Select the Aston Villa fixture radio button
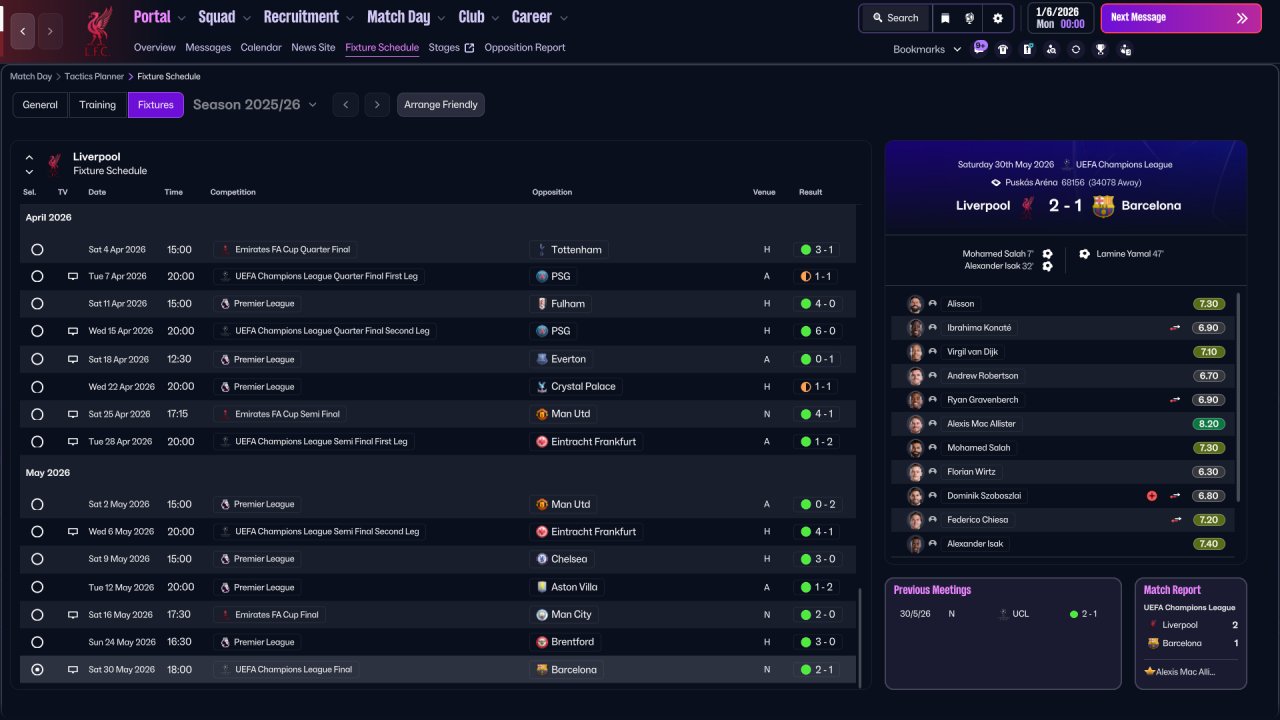The width and height of the screenshot is (1280, 720). [x=37, y=587]
